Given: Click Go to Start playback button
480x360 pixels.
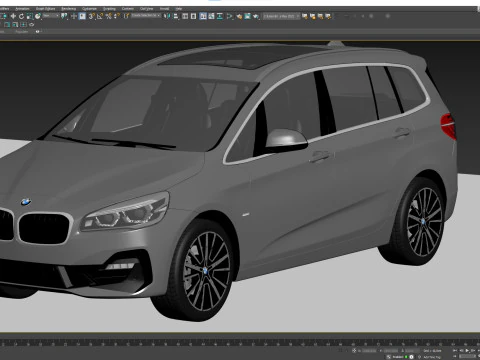Looking at the screenshot, I should coord(455,351).
